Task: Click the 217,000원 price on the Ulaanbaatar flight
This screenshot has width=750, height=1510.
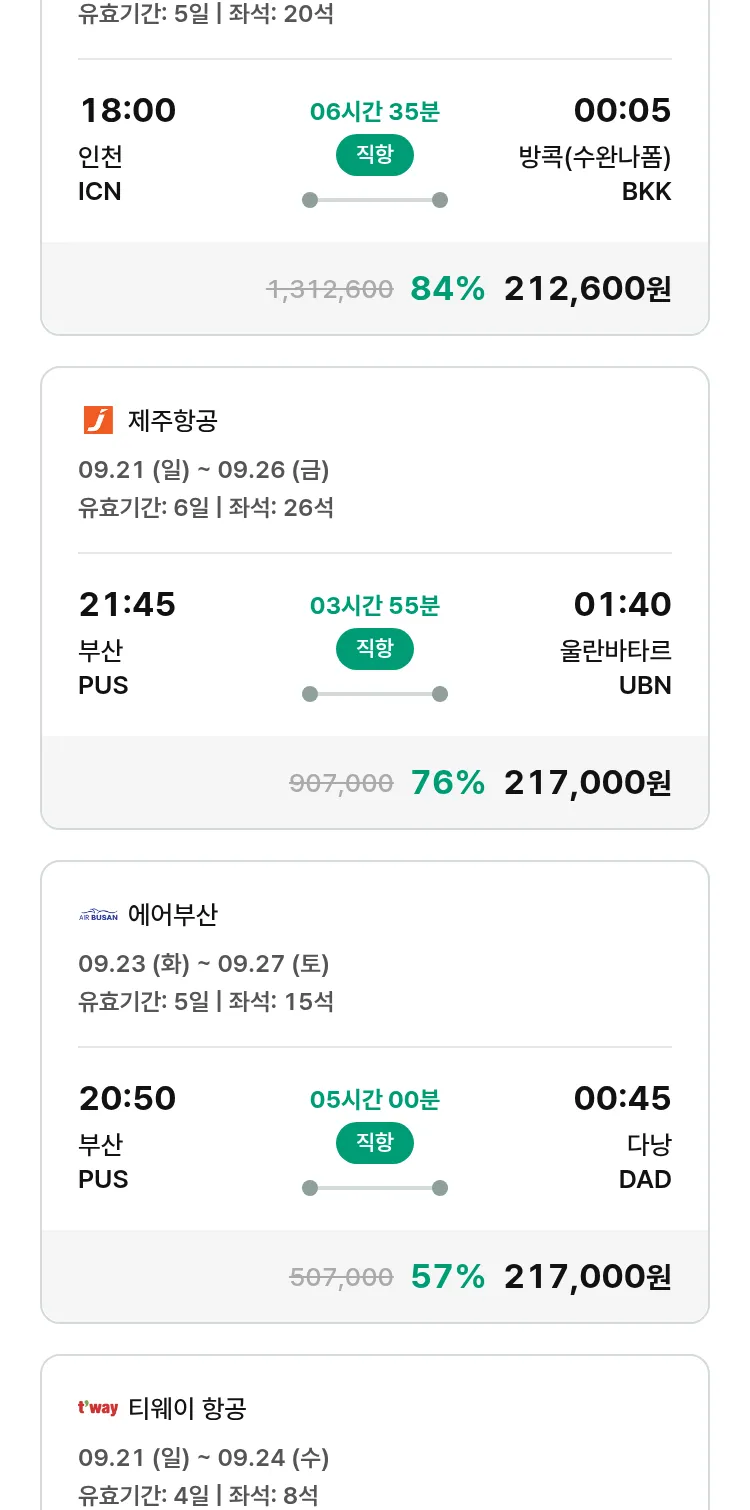Action: pyautogui.click(x=587, y=783)
